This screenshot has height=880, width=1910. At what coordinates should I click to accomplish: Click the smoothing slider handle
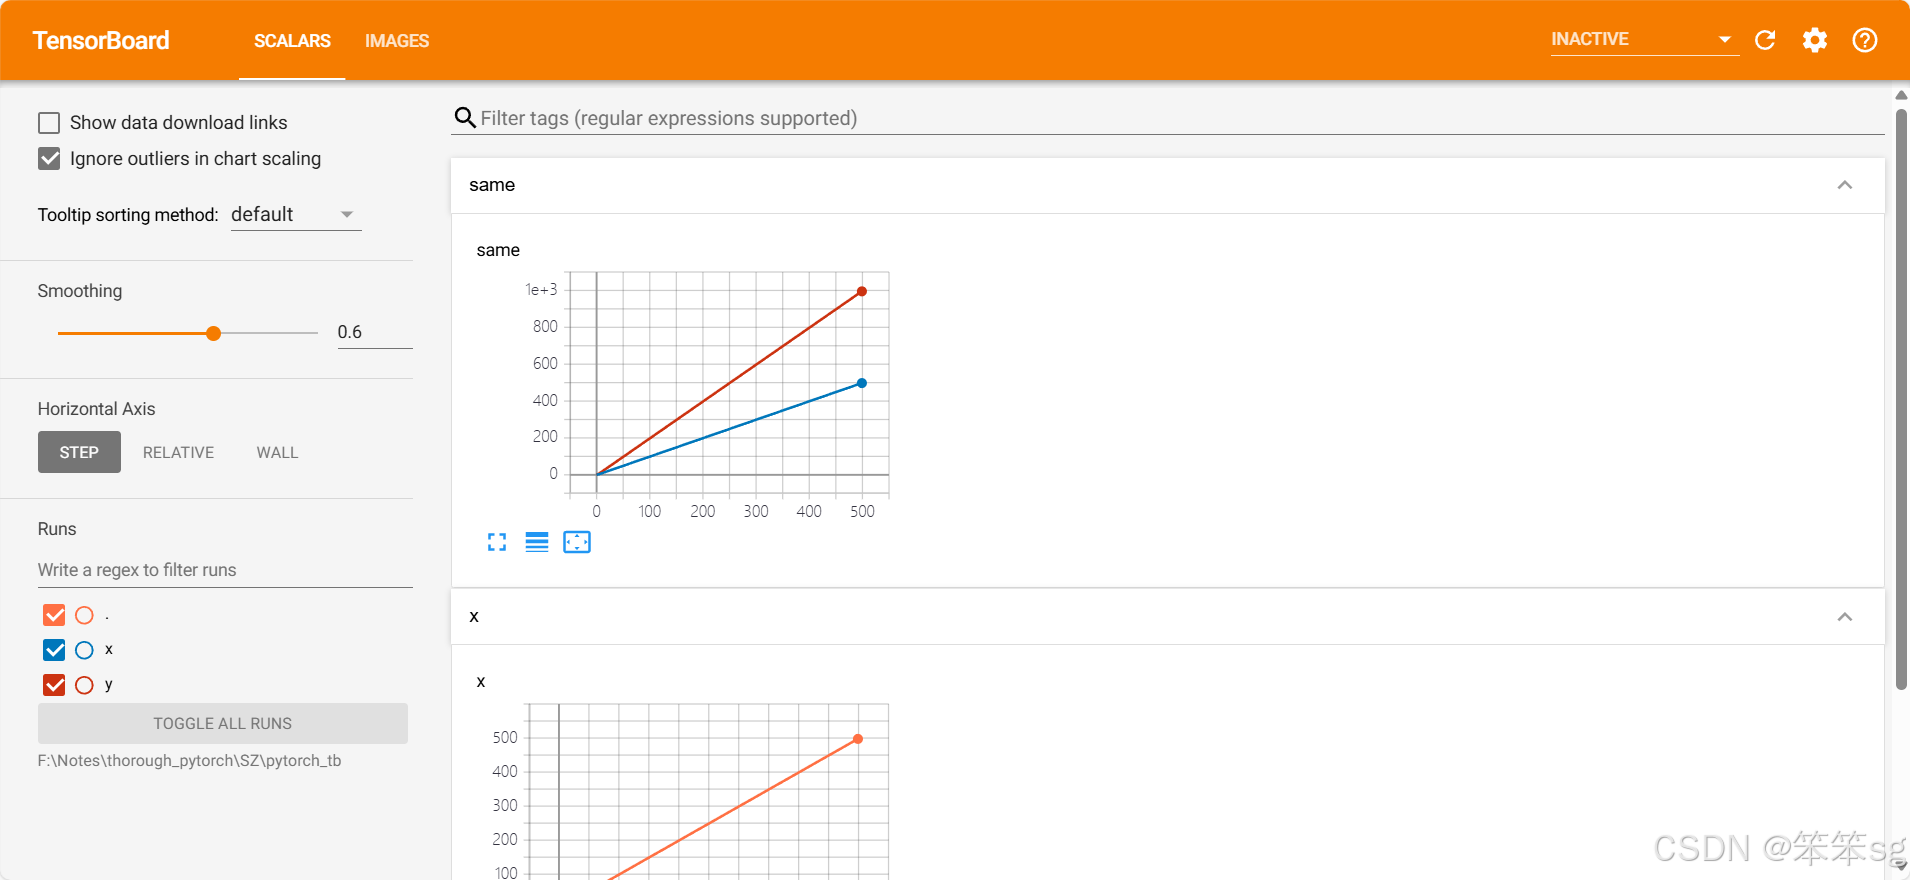pos(213,333)
